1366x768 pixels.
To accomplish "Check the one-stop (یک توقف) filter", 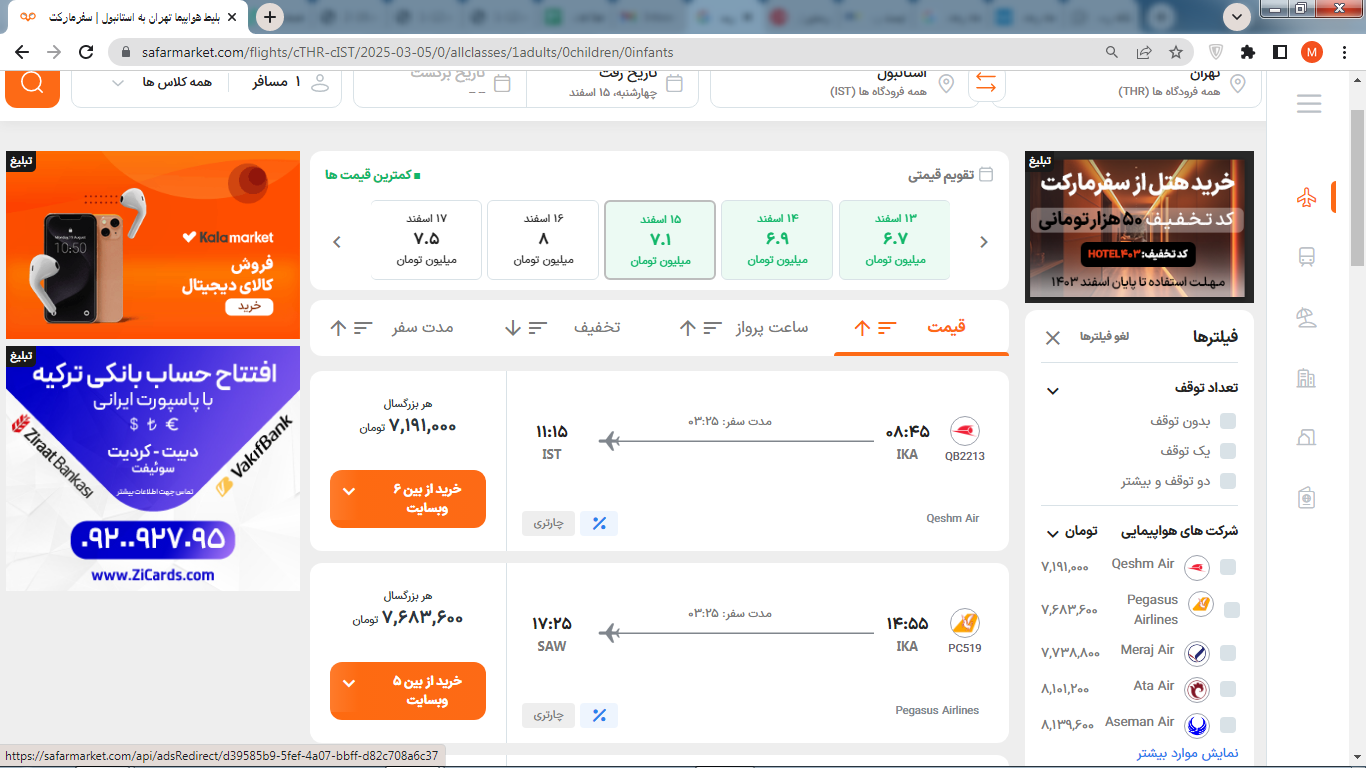I will [x=1228, y=451].
